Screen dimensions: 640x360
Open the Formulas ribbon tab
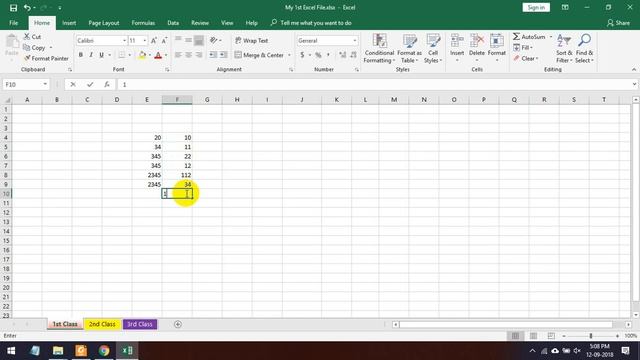coord(143,23)
